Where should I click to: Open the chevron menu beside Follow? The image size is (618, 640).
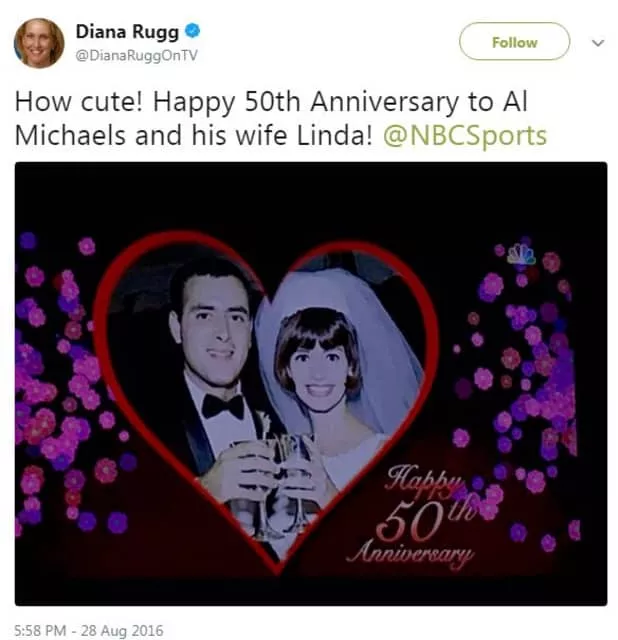pos(598,43)
